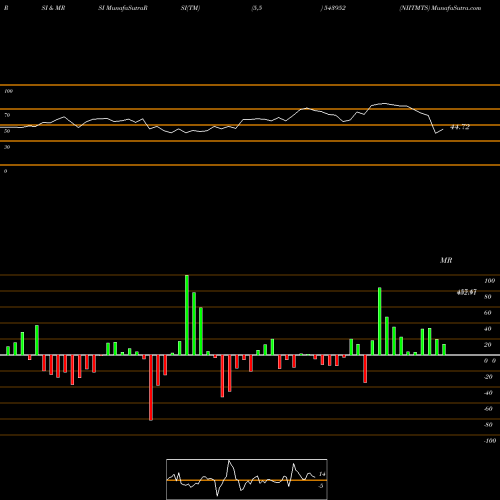500x500 pixels.
Task: Click the RSI value label 44.72
Action: point(460,127)
